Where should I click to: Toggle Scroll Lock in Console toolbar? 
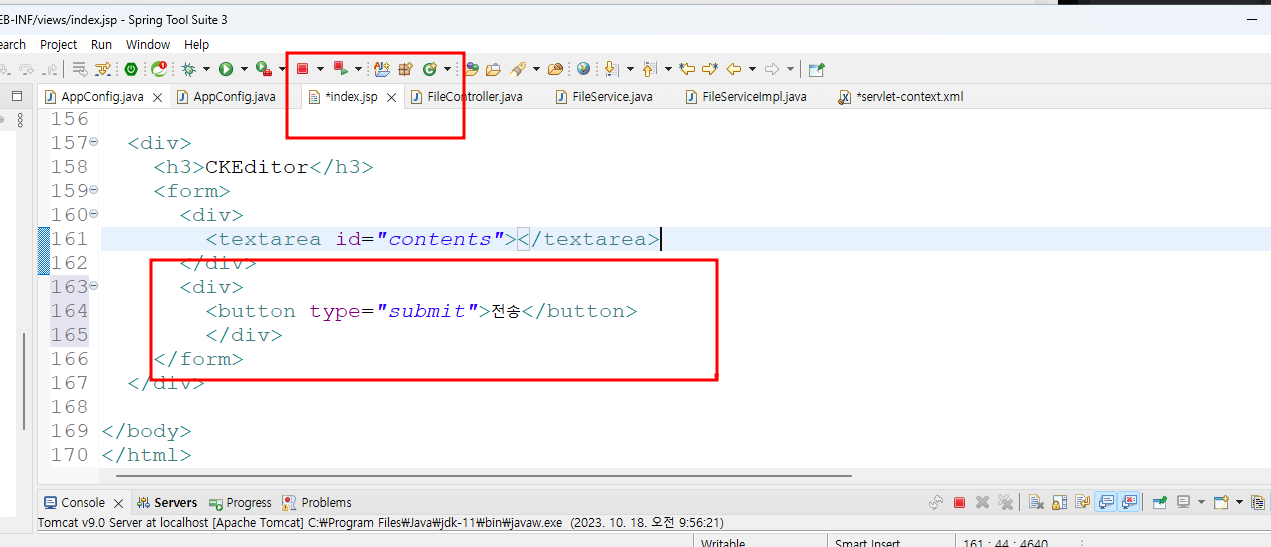[x=1059, y=502]
